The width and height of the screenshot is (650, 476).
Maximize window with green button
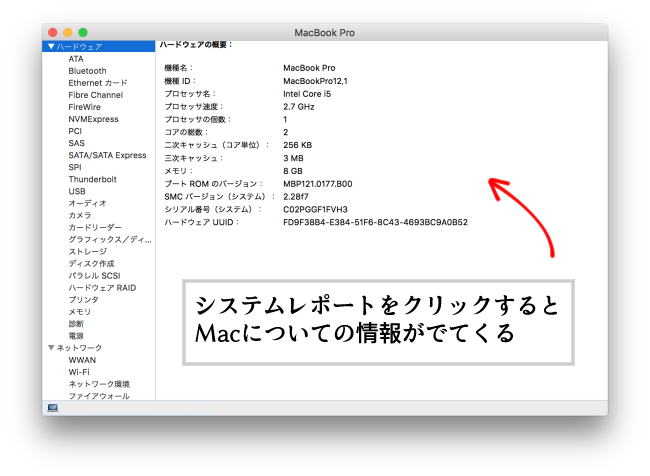83,32
